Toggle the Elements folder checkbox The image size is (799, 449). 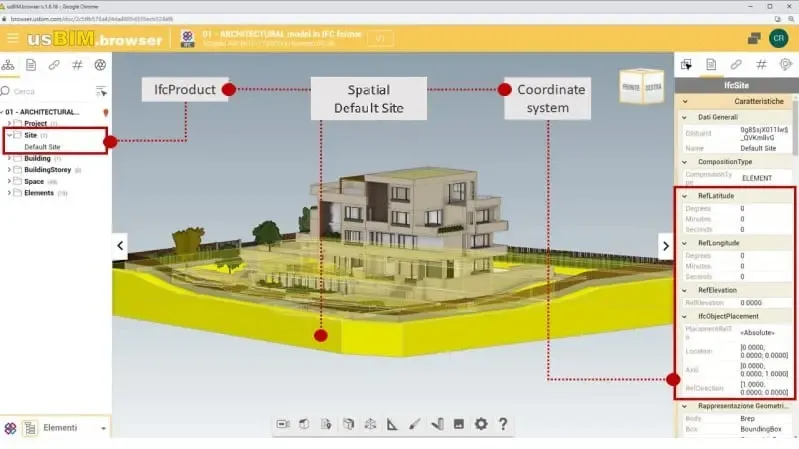18,193
